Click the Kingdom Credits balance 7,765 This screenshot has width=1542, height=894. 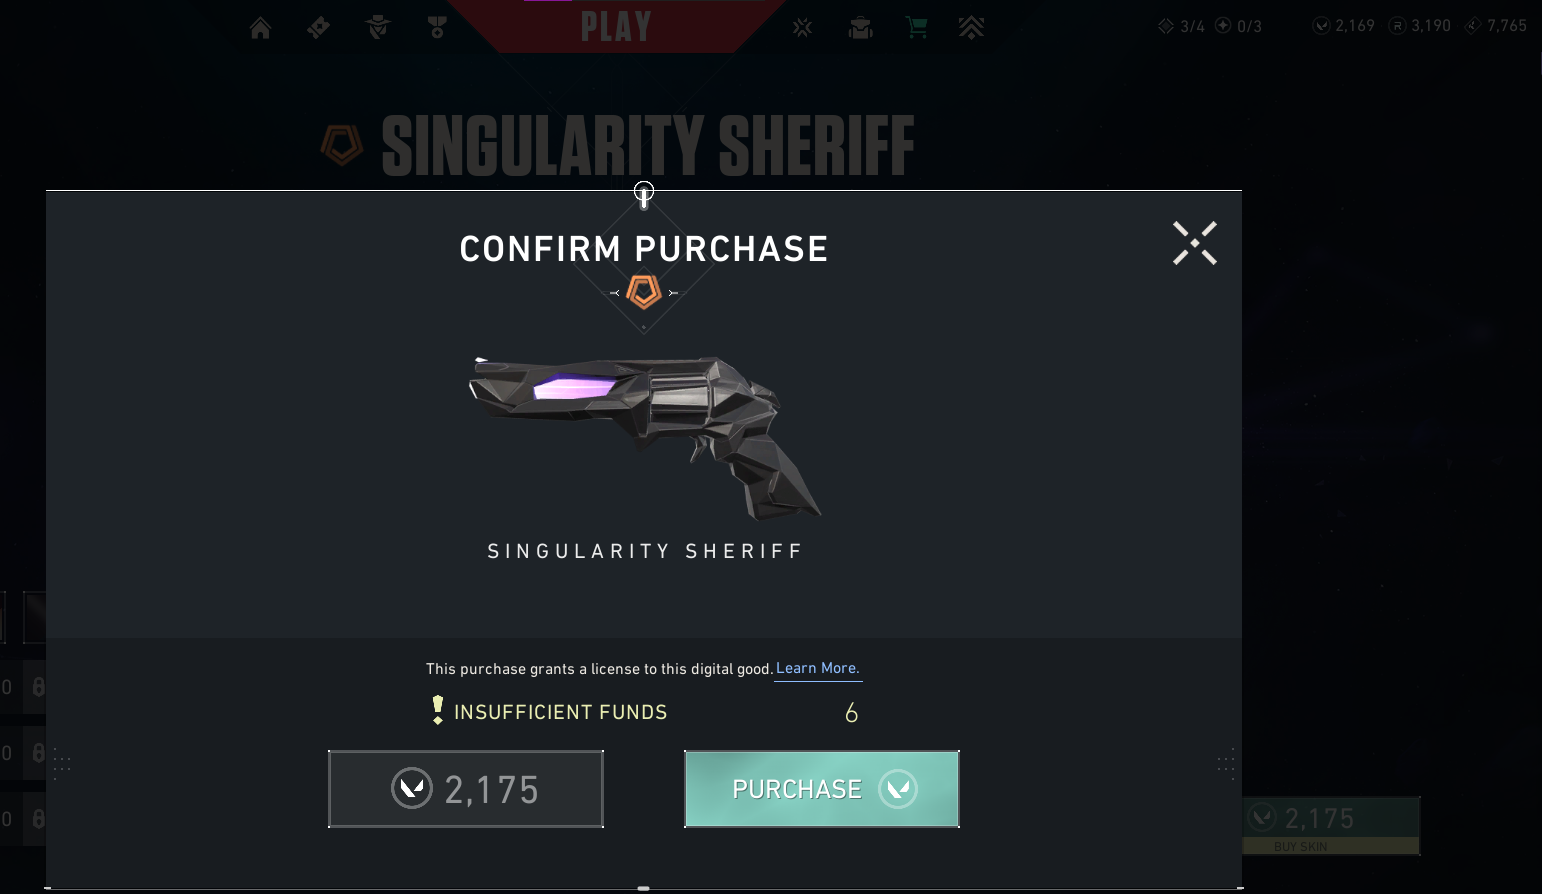1496,26
